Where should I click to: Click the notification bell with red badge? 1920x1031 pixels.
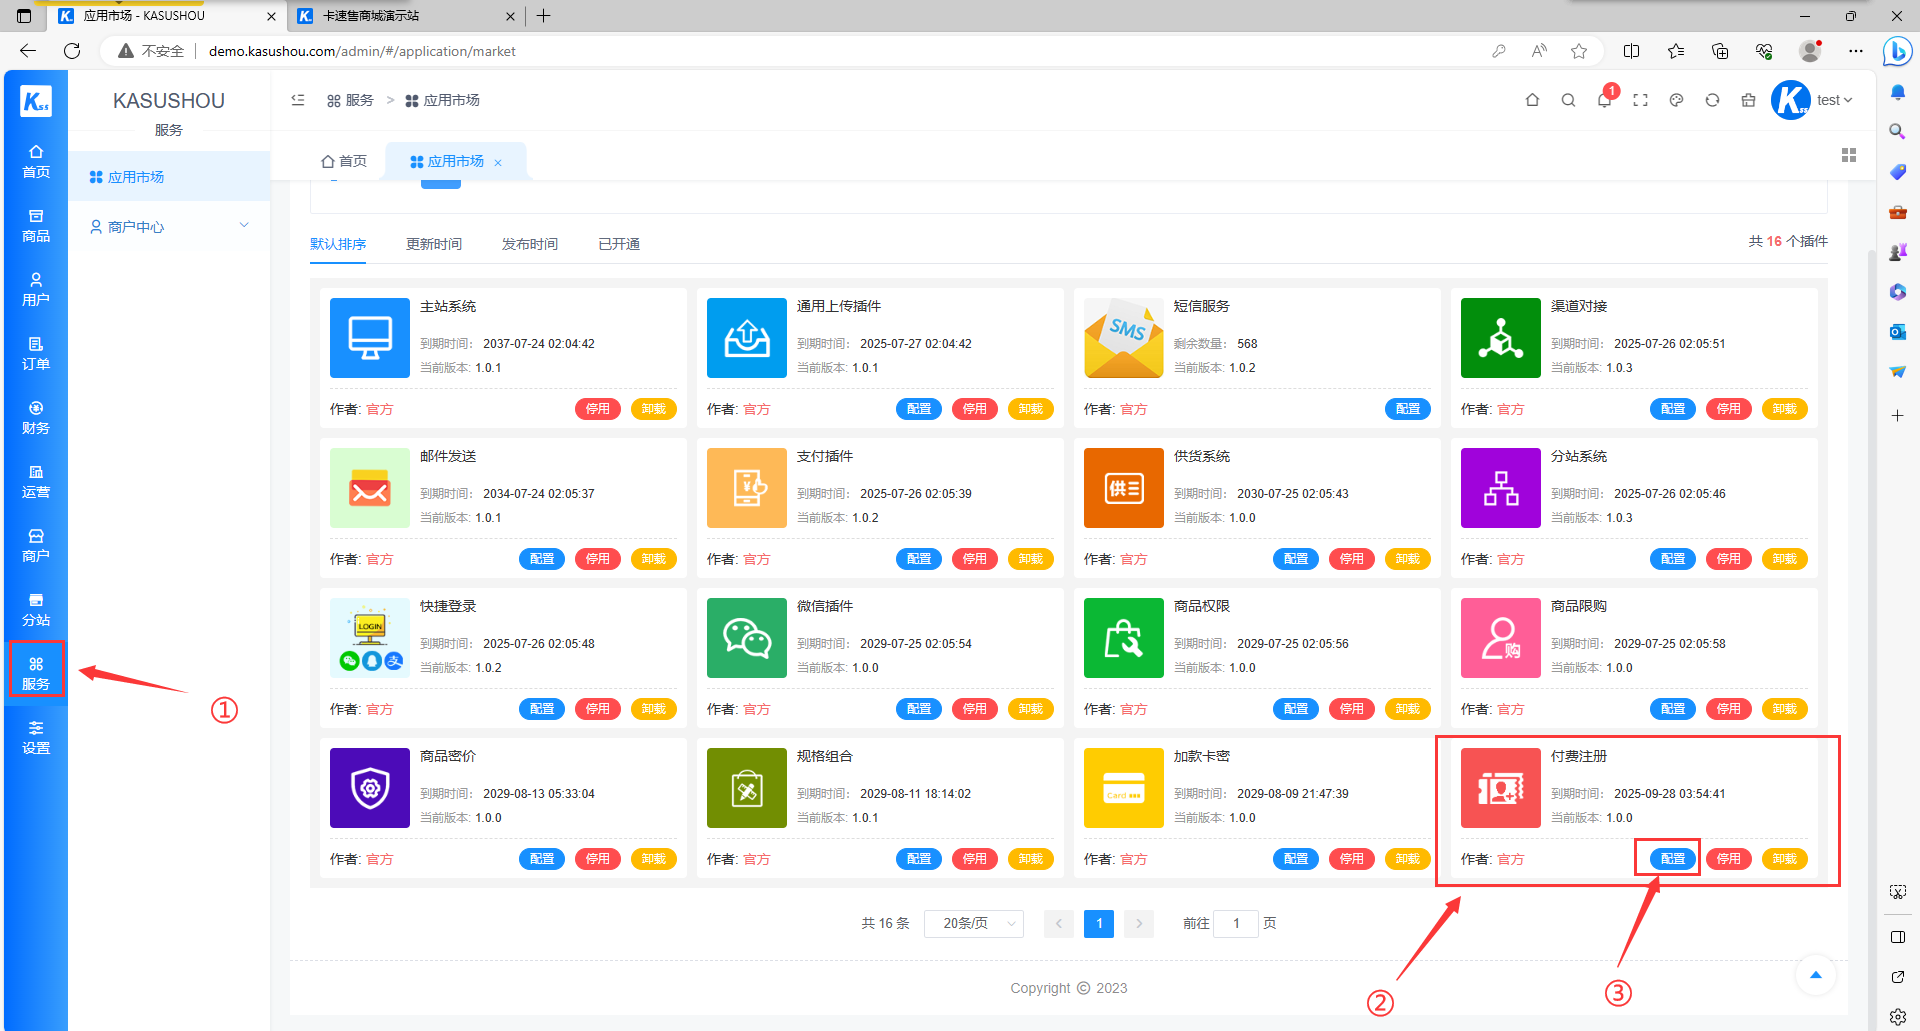1605,99
